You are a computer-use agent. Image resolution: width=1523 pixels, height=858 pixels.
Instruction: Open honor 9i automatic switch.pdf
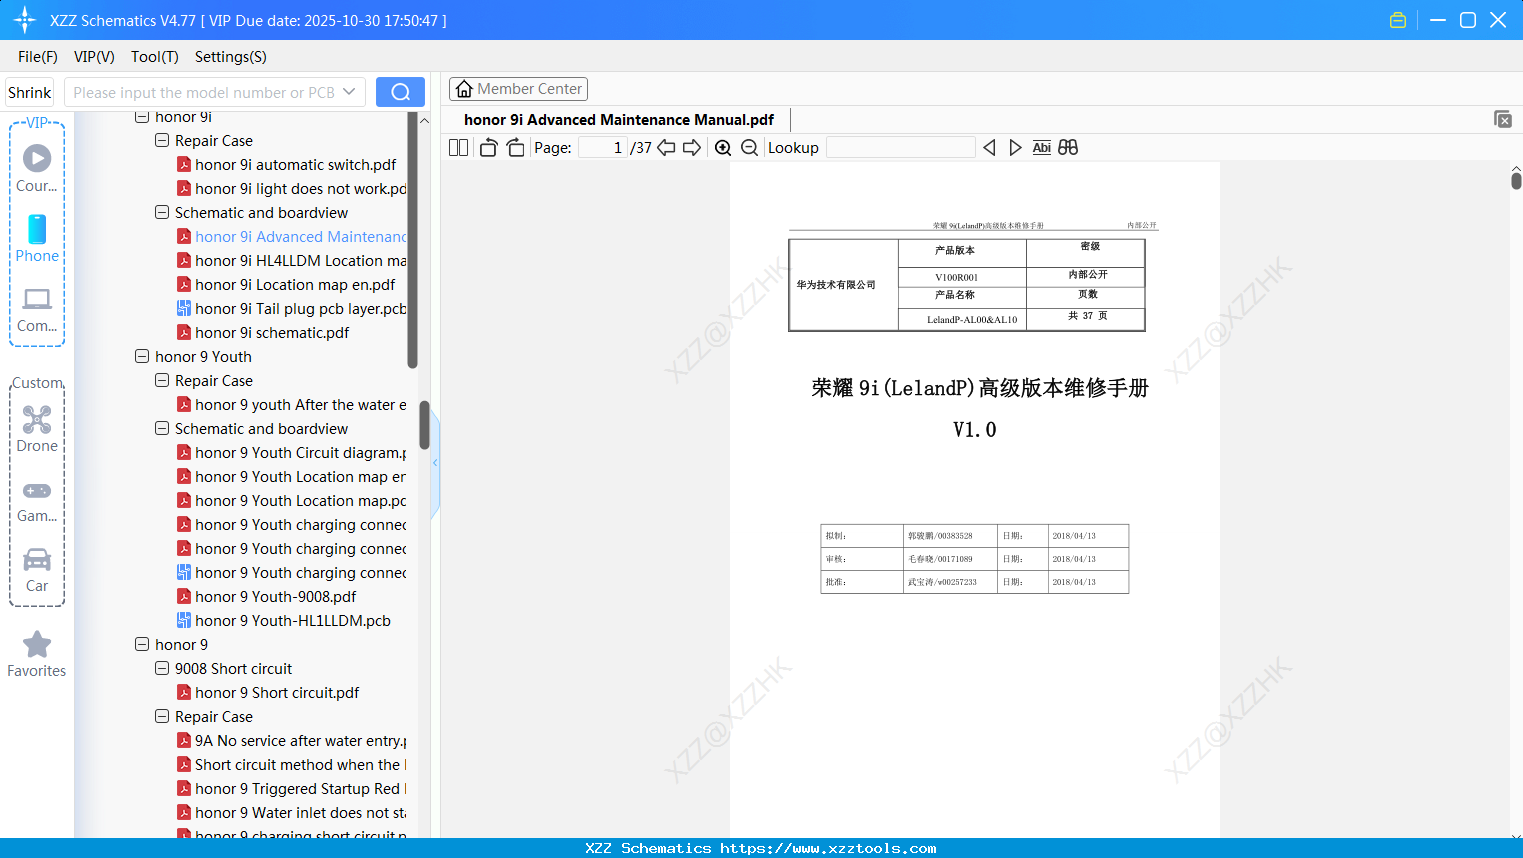(x=295, y=165)
